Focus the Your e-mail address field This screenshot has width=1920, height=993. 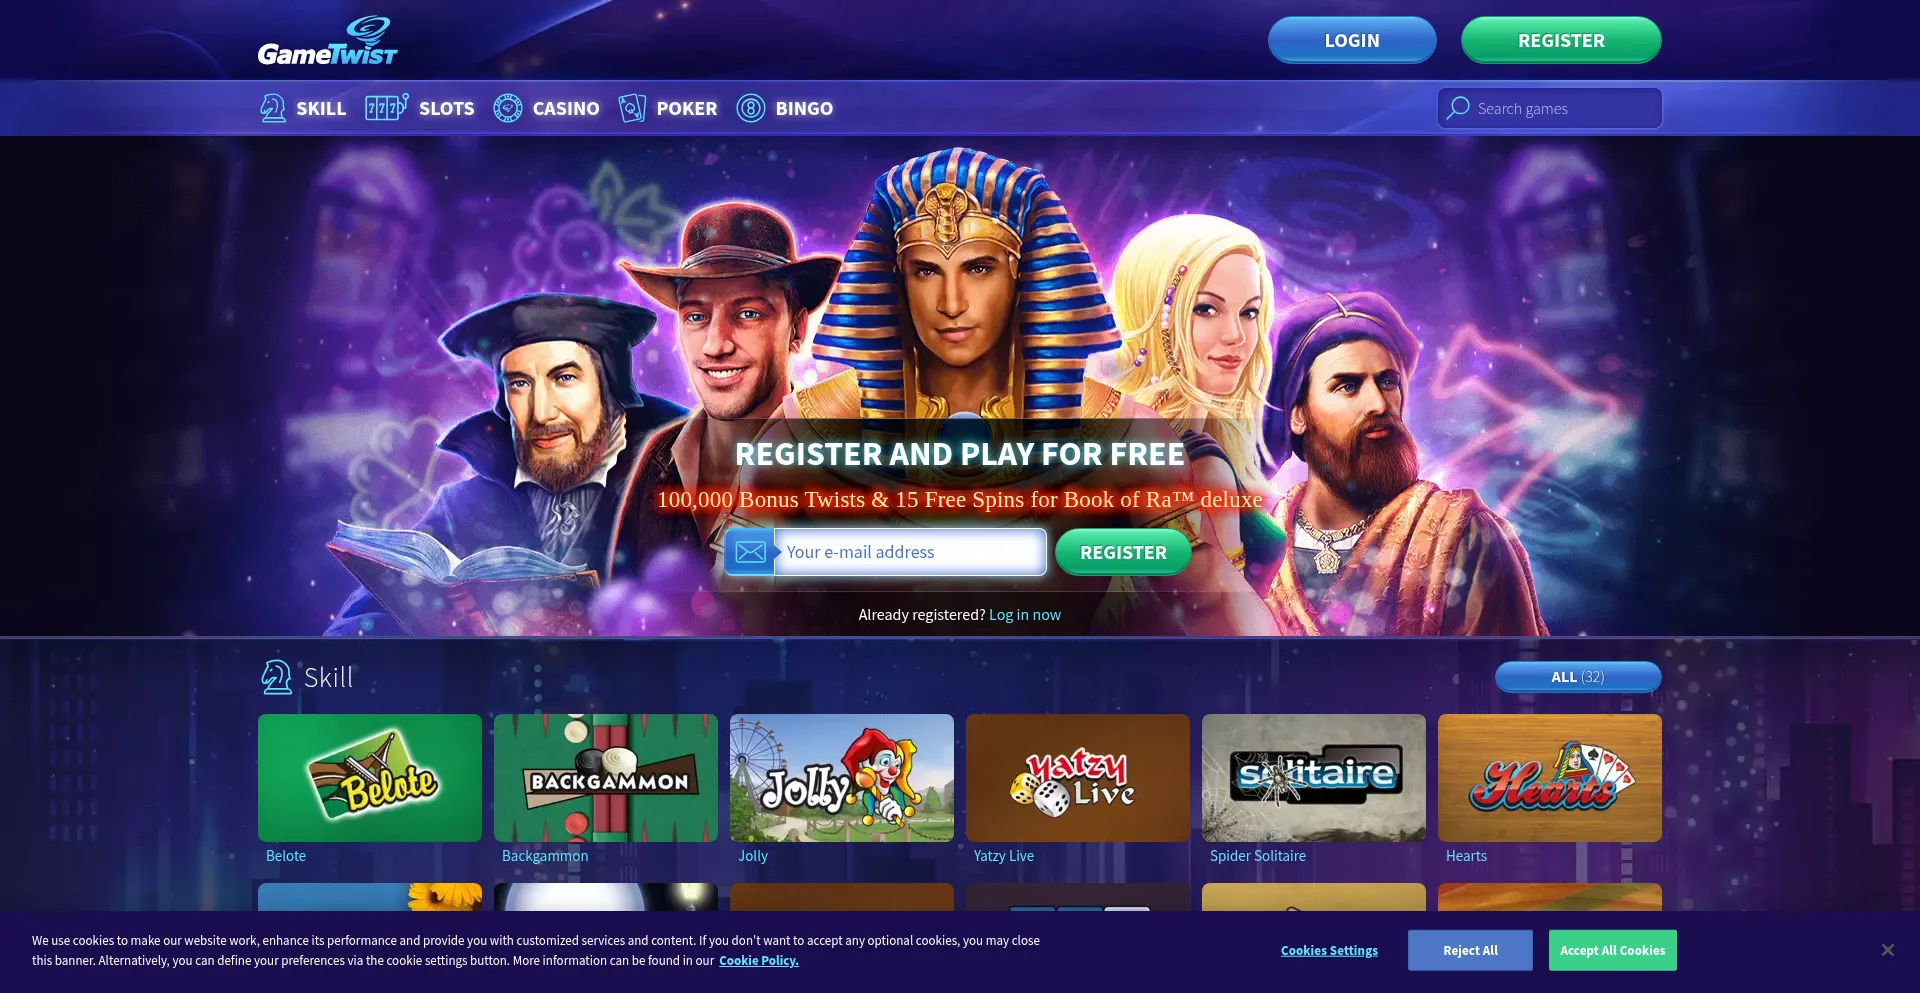coord(910,552)
